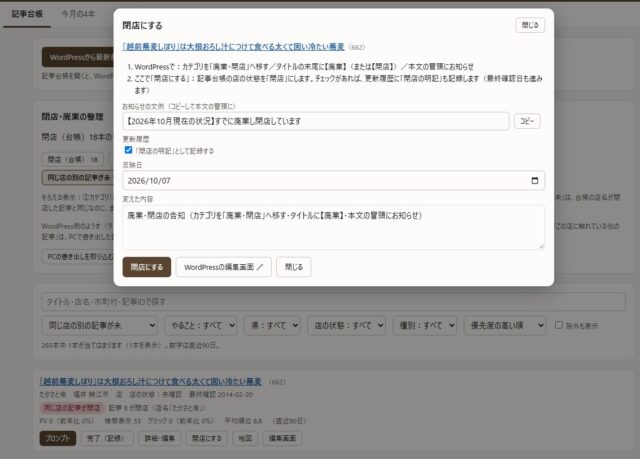Click 閉店にする button on the article row
Viewport: 640px width, 459px height.
[x=207, y=438]
